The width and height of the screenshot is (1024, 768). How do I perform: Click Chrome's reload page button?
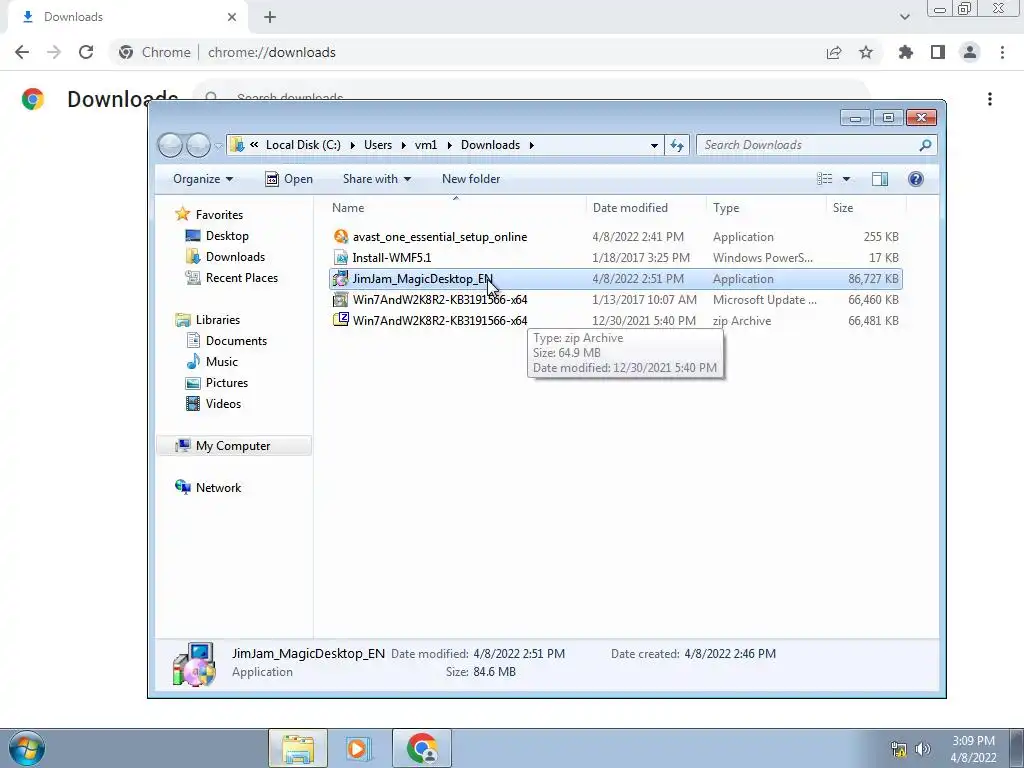tap(86, 52)
